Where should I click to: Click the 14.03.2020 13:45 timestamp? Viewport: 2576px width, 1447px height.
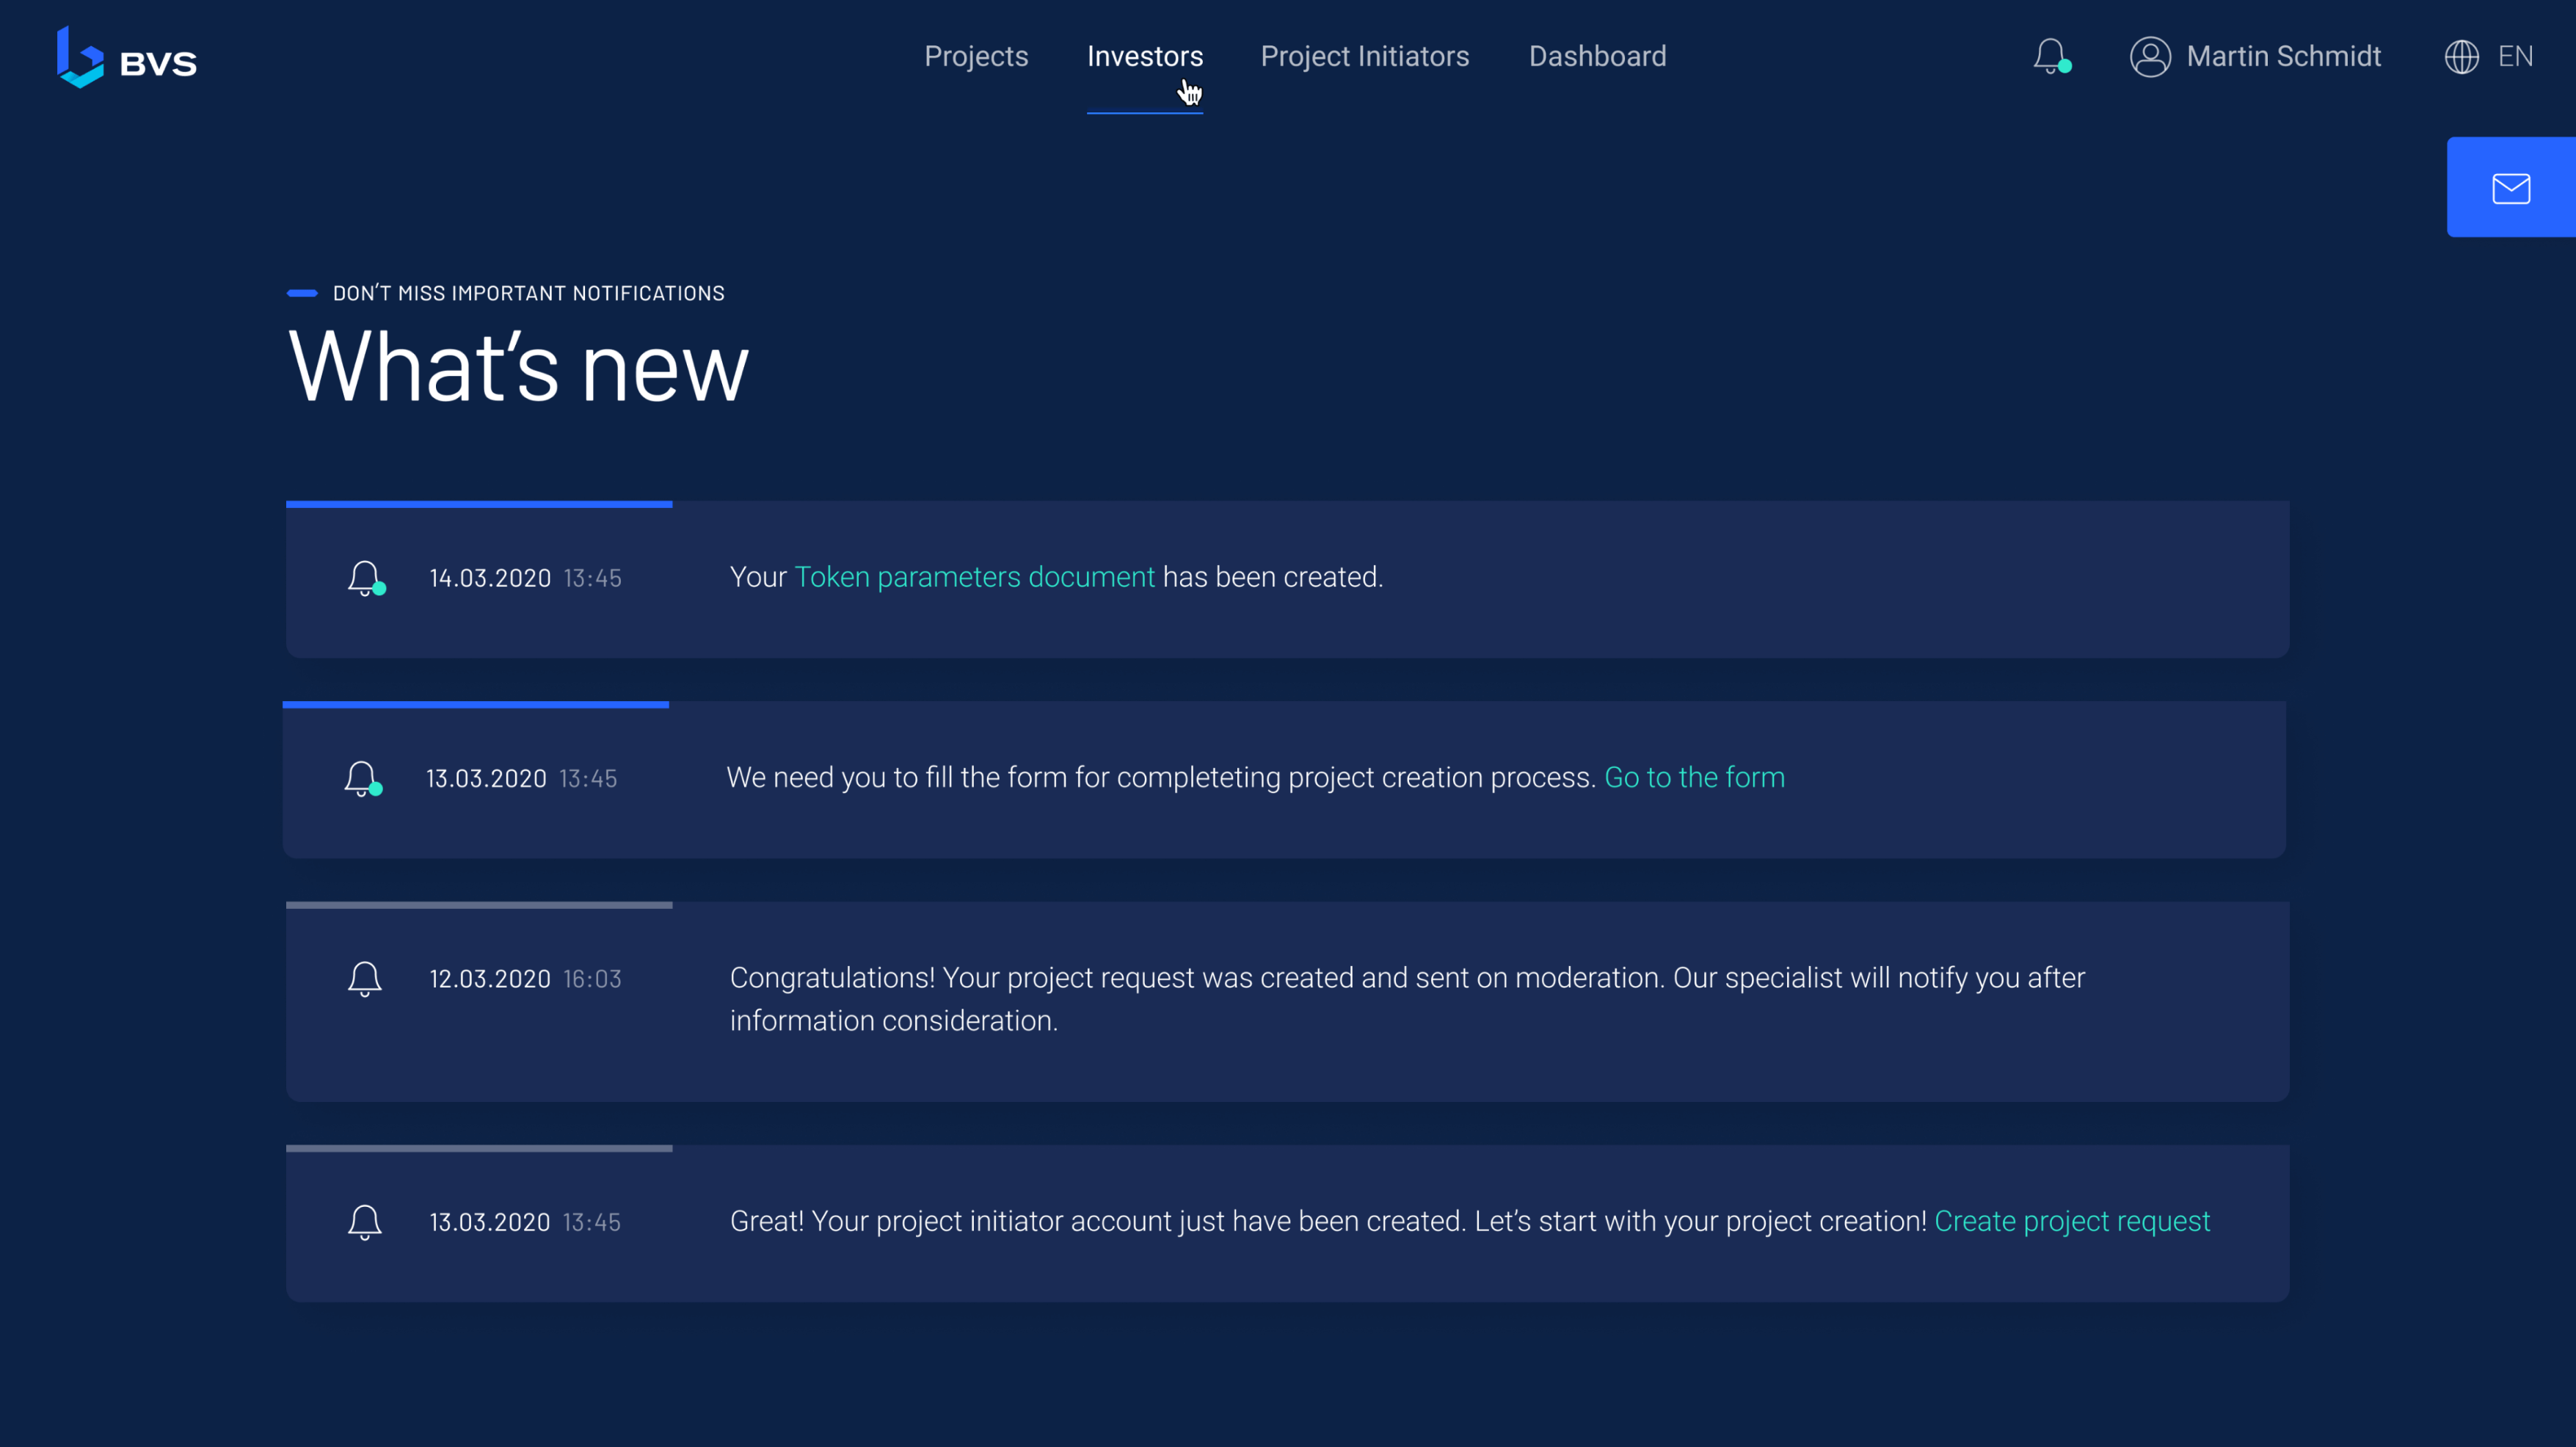[525, 578]
